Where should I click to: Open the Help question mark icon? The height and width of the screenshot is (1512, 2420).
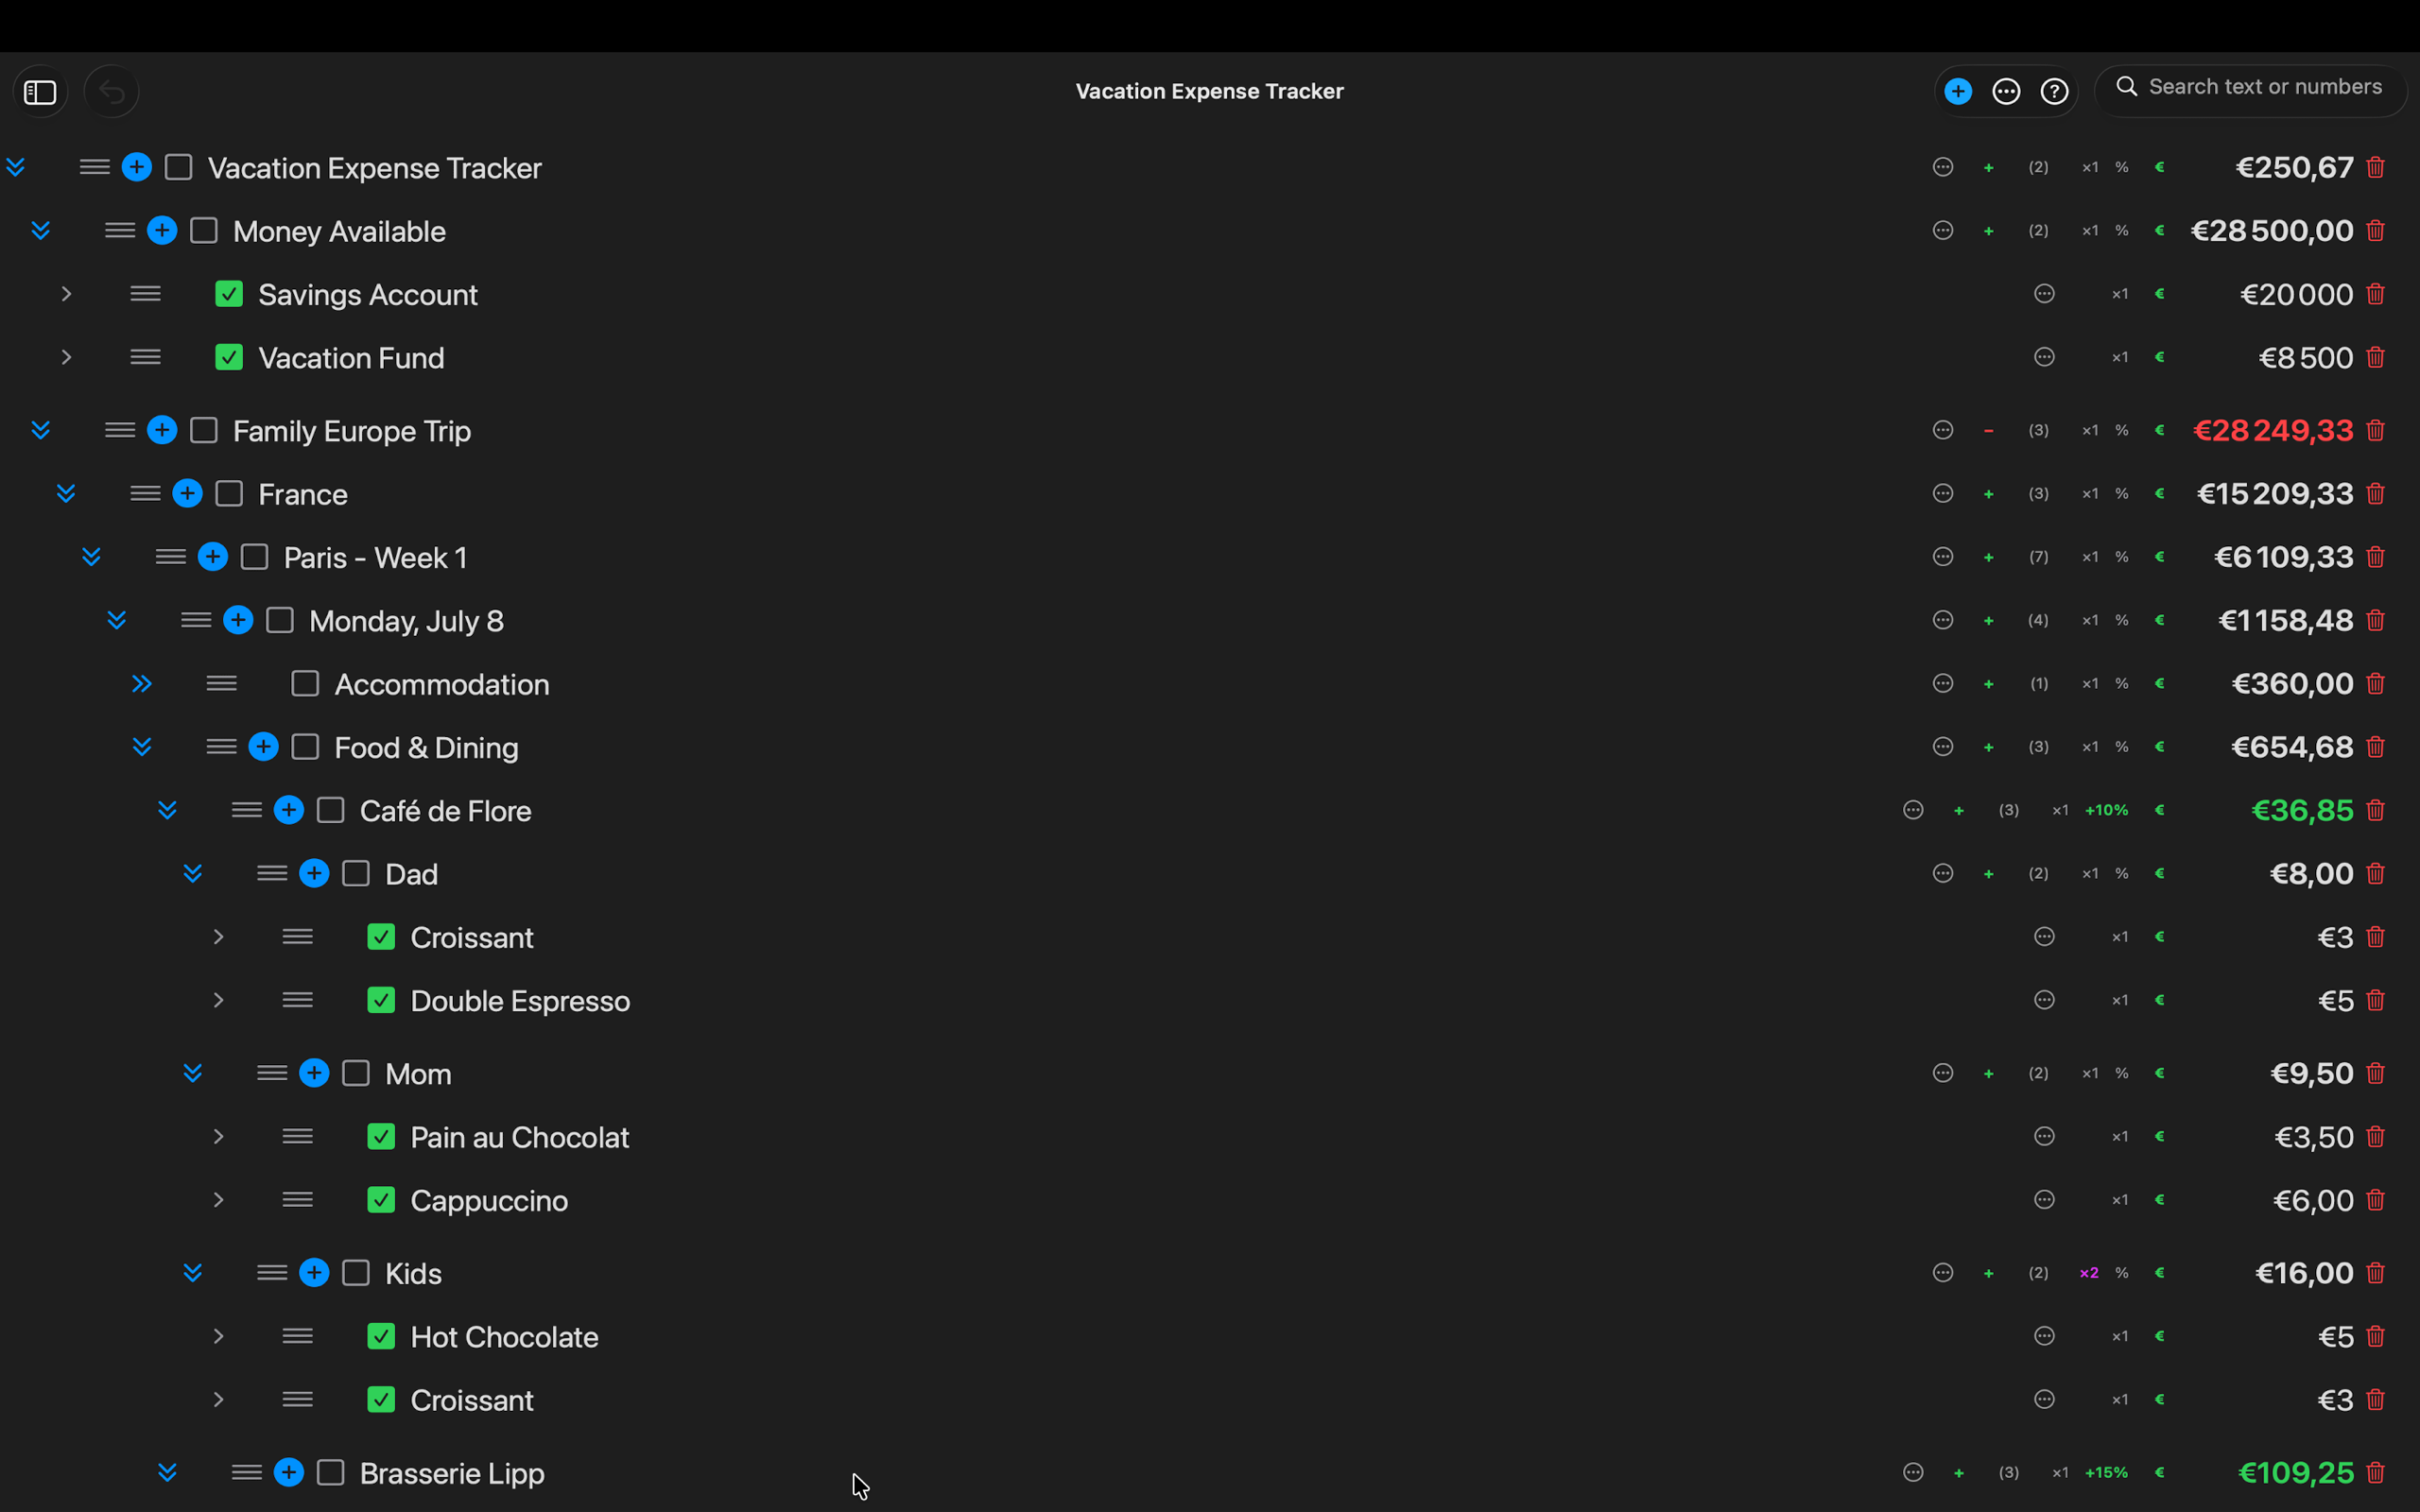pos(2055,91)
